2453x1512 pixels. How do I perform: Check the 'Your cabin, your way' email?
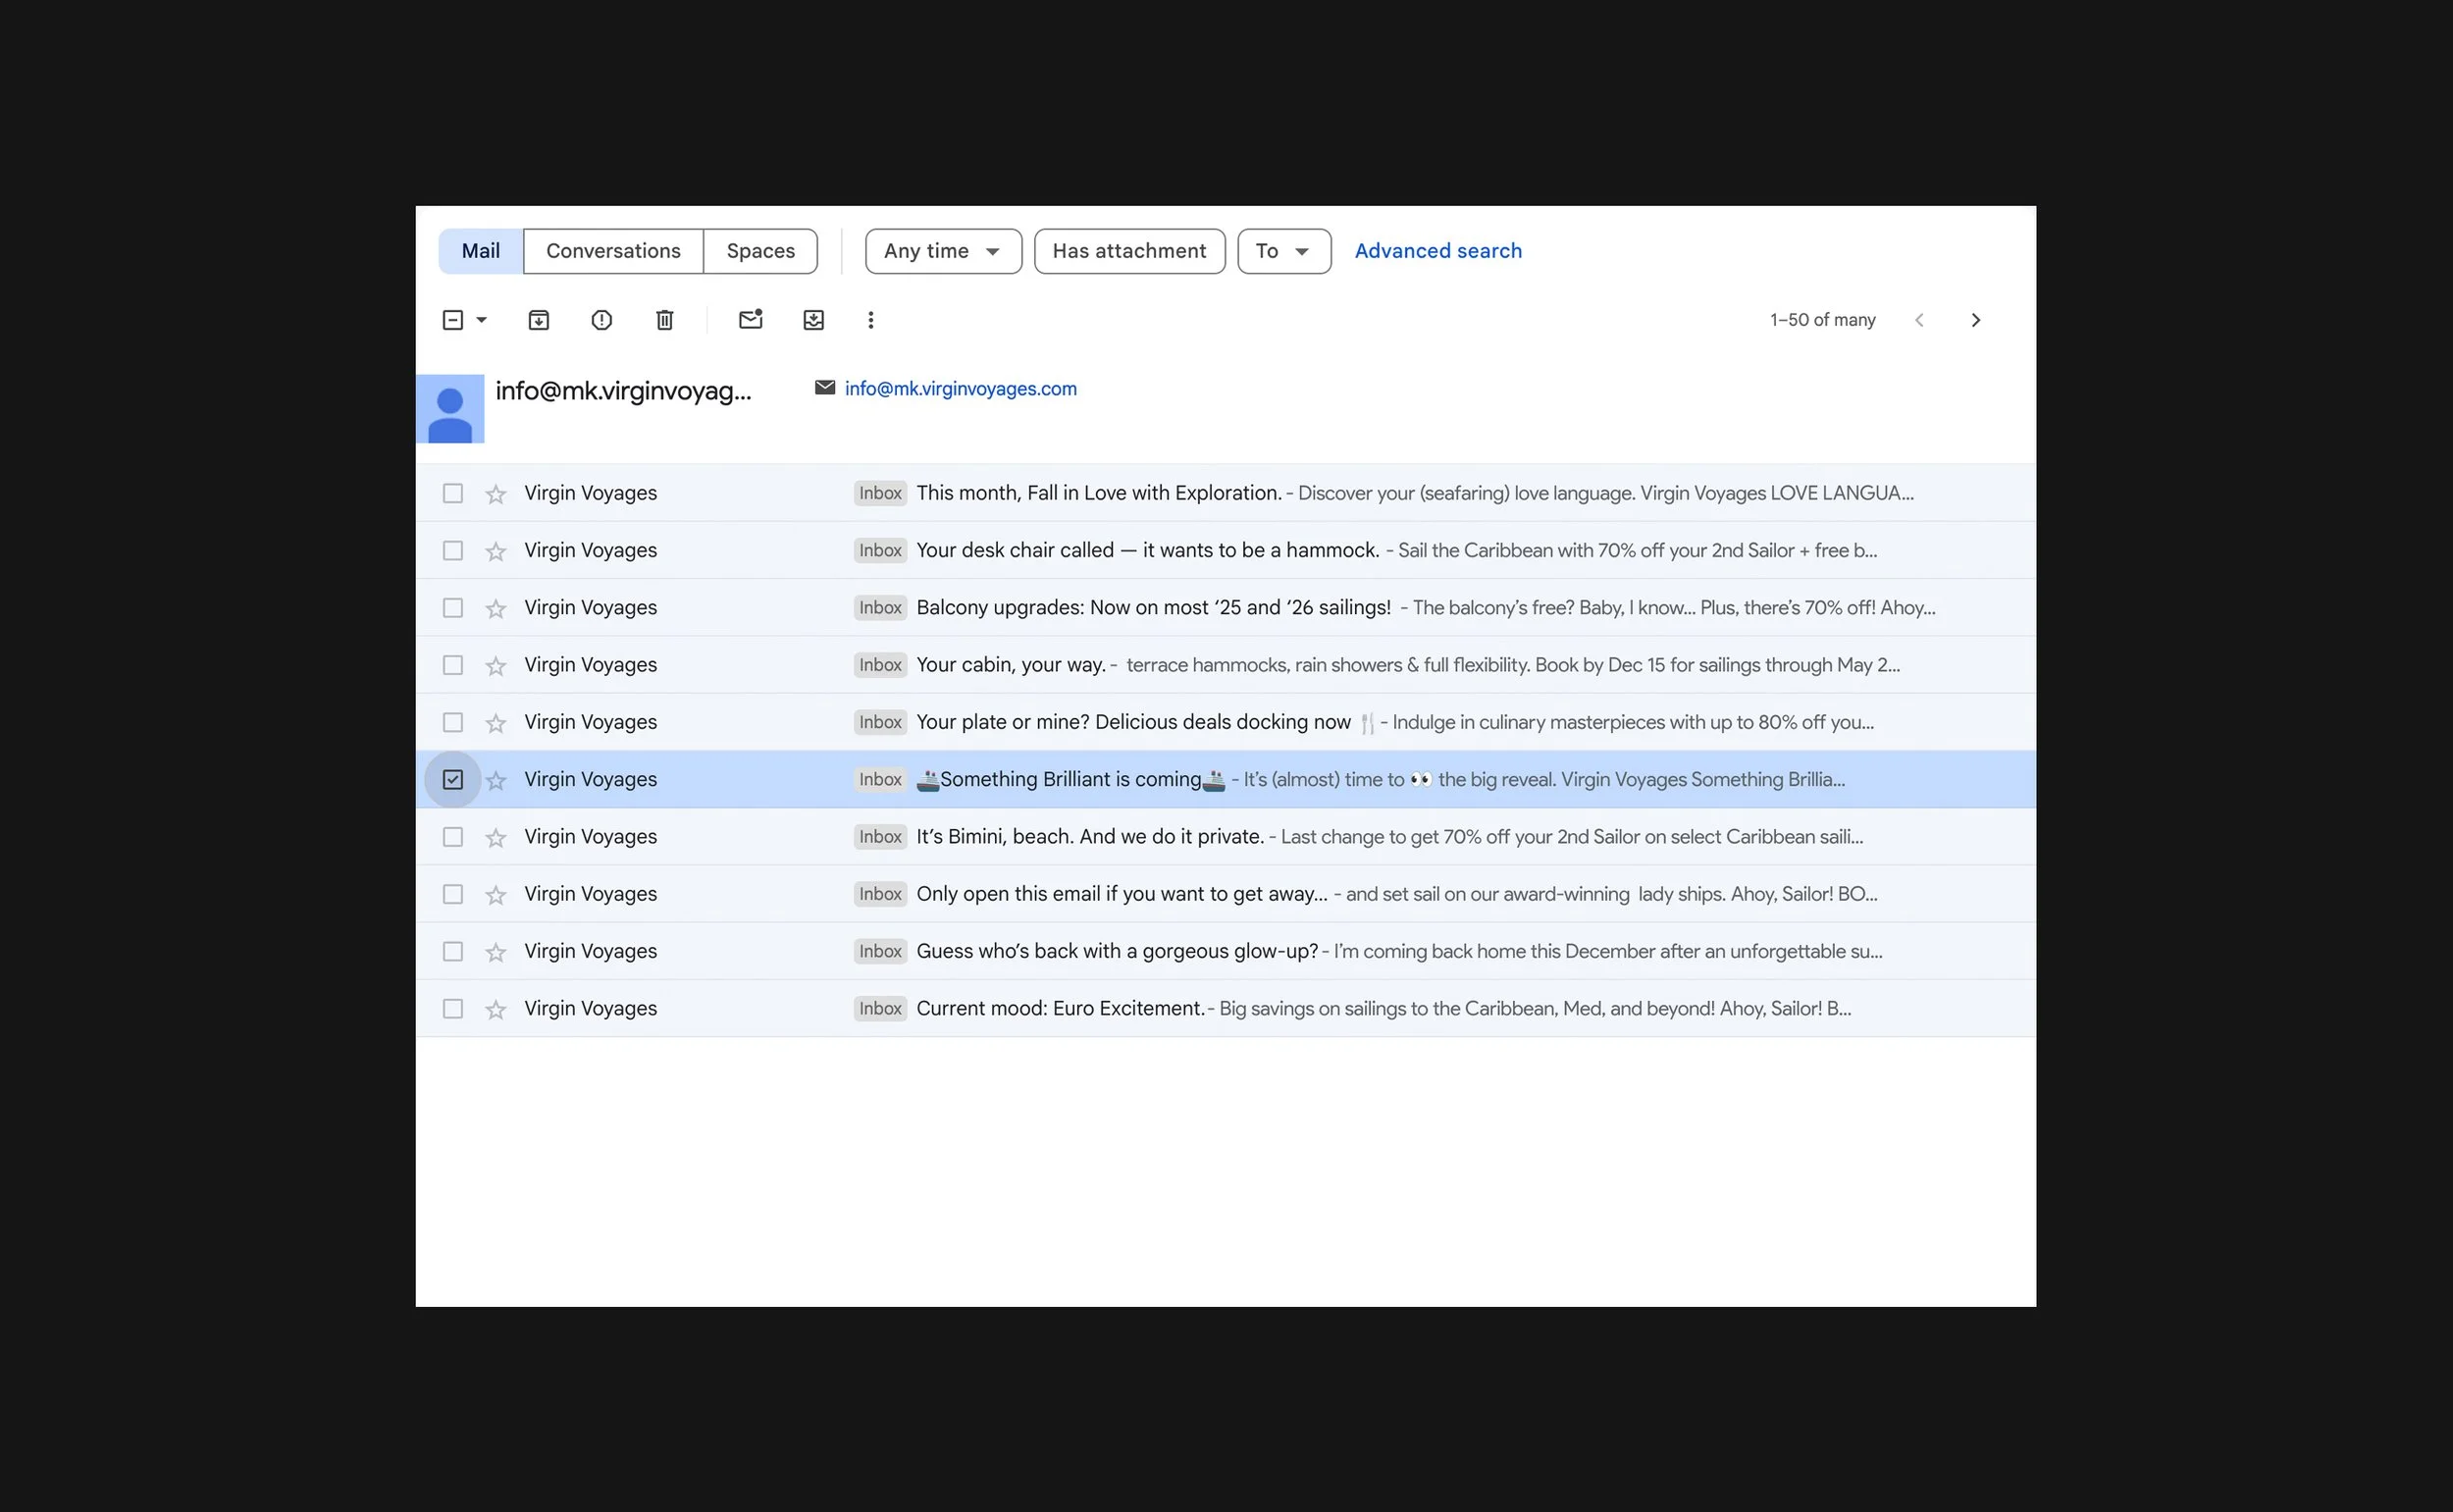point(452,665)
